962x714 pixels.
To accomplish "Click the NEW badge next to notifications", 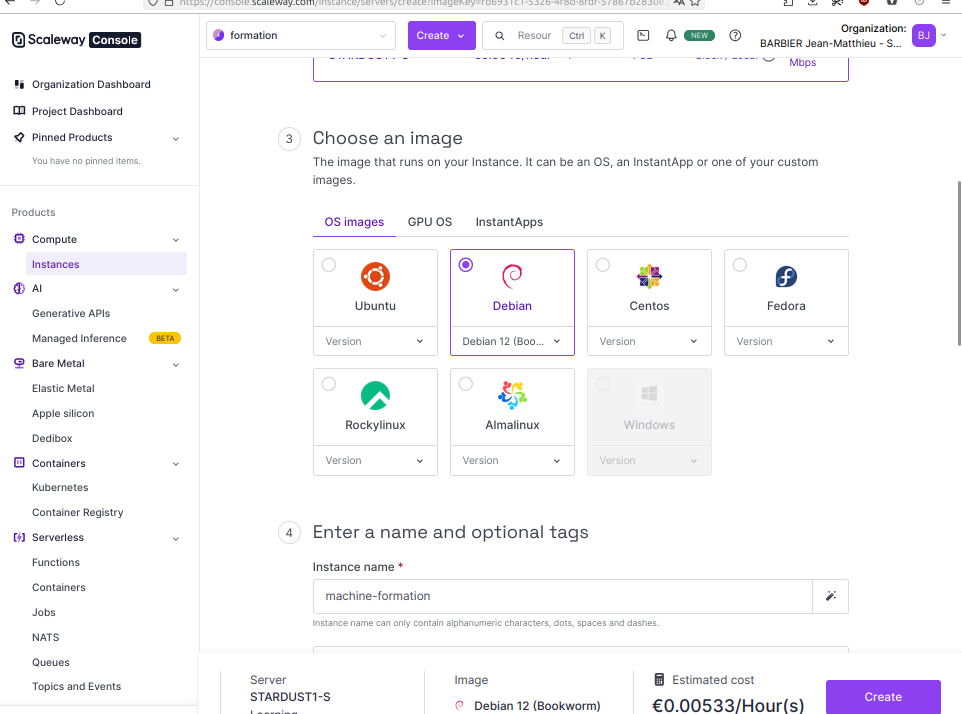I will (699, 36).
